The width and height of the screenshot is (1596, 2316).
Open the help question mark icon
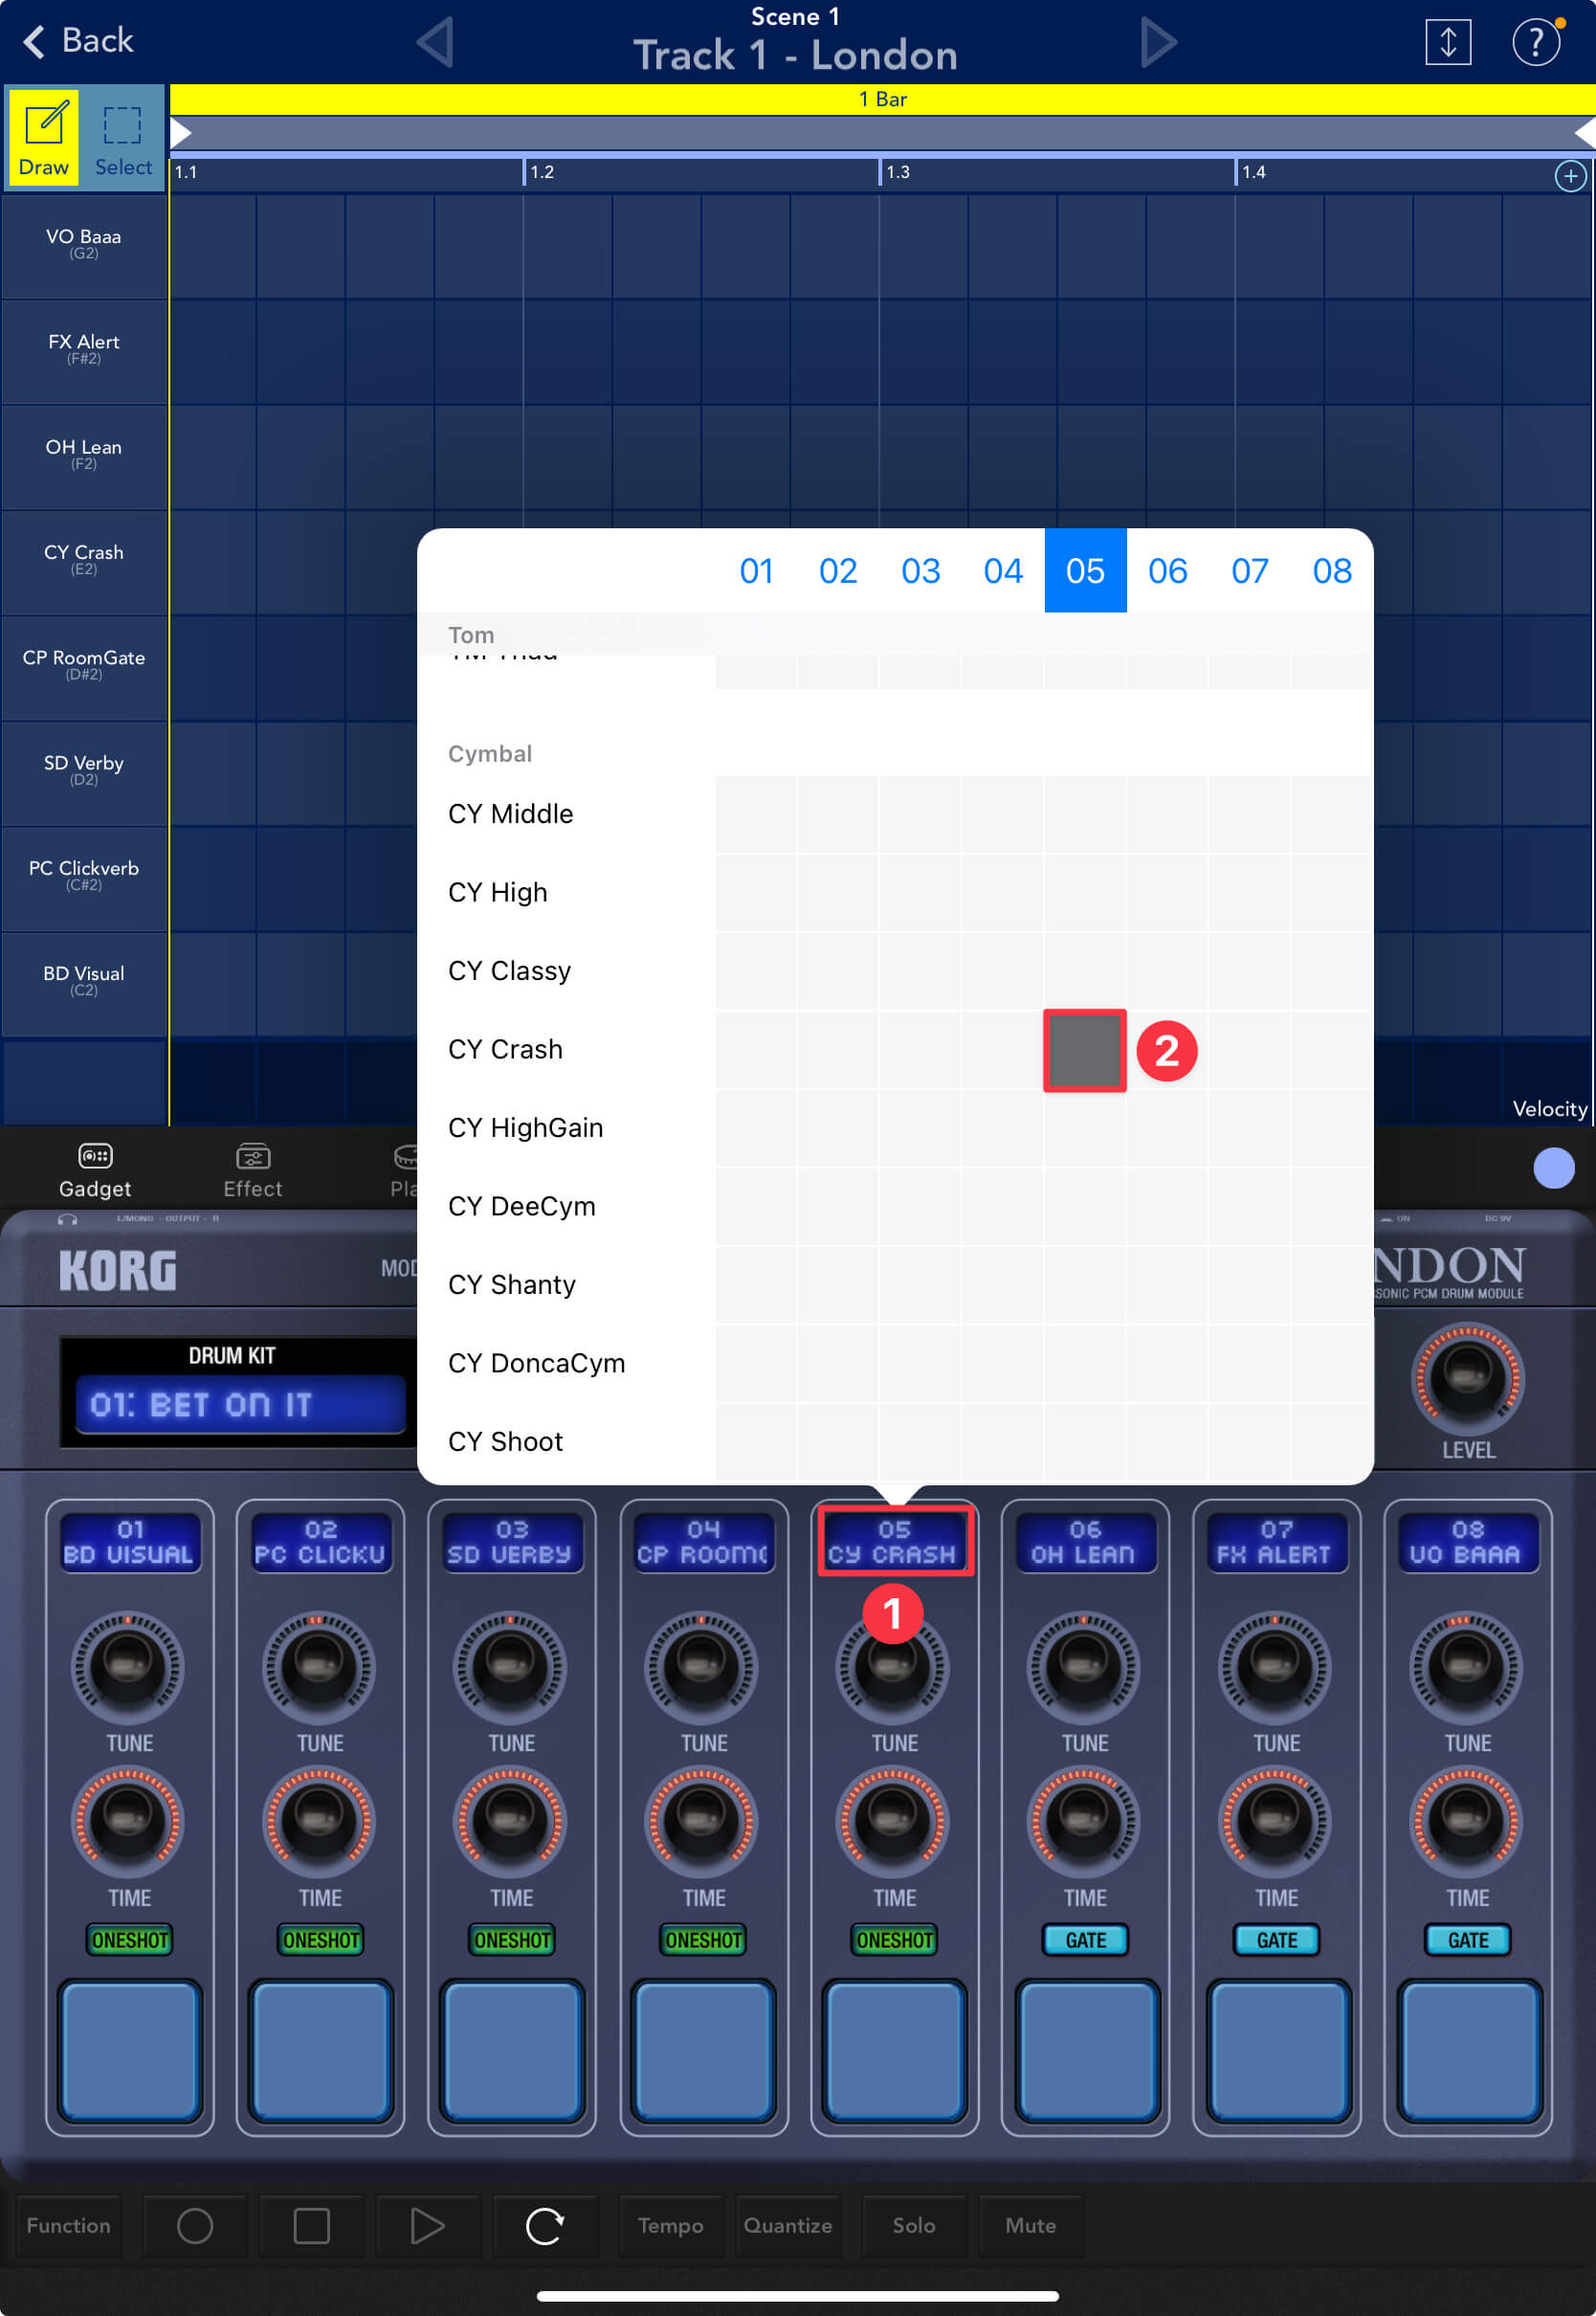1534,43
